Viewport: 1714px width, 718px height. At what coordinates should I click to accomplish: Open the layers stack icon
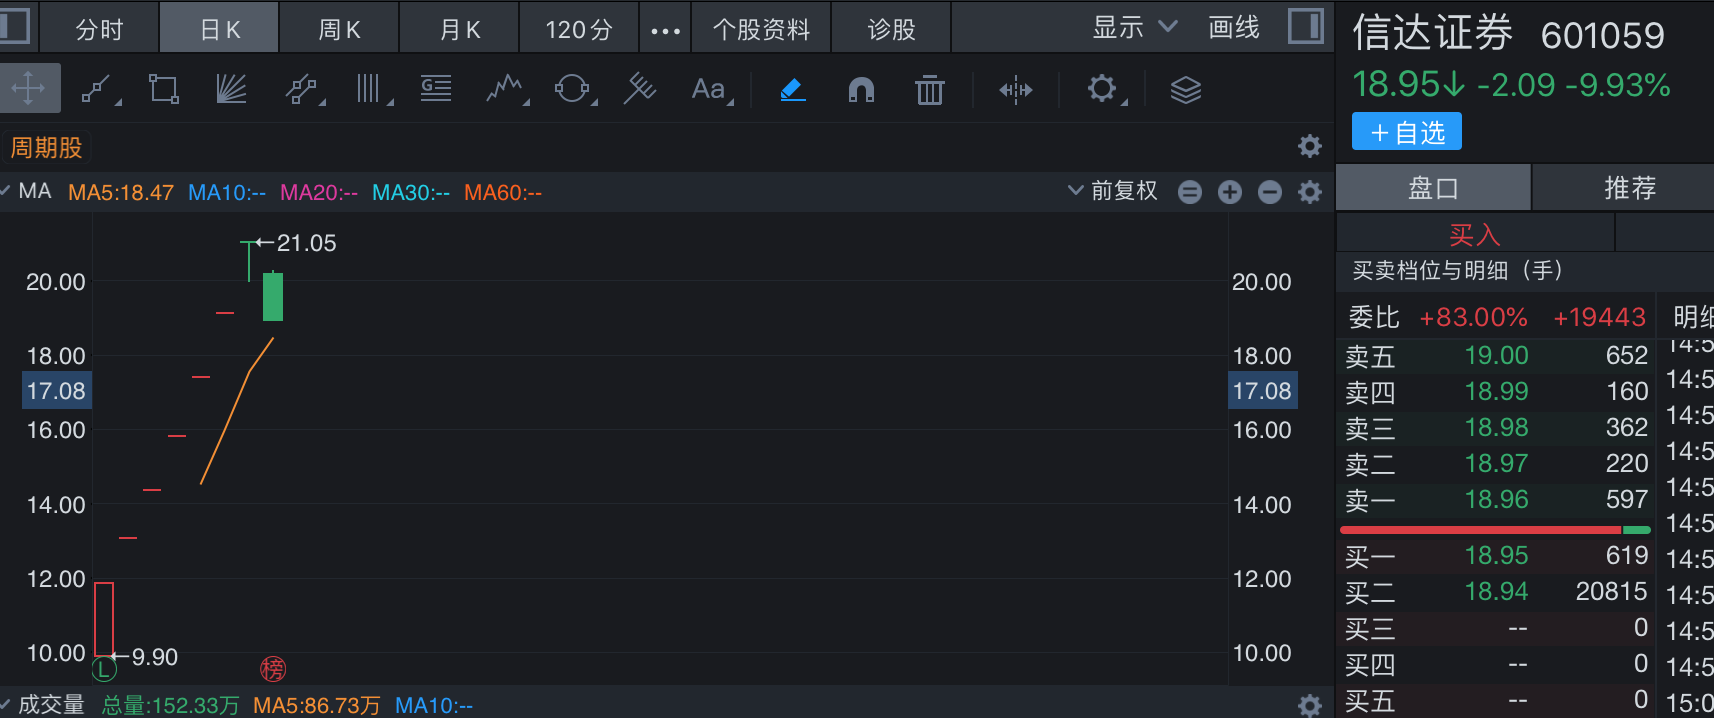[x=1185, y=91]
